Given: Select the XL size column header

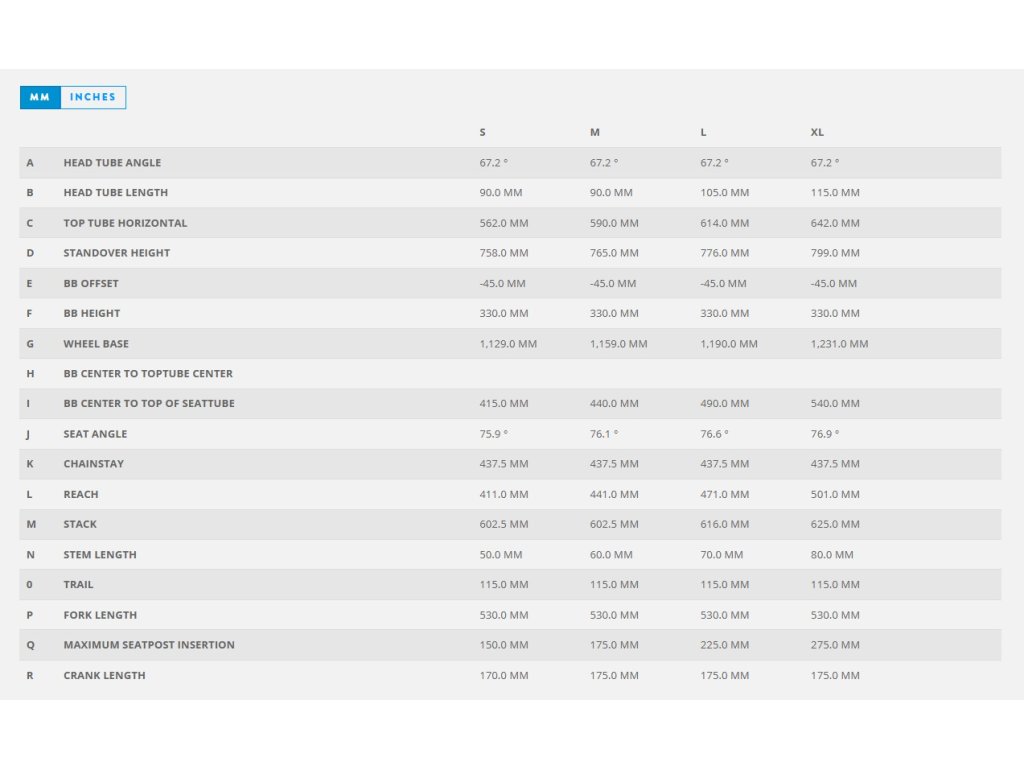Looking at the screenshot, I should click(817, 132).
